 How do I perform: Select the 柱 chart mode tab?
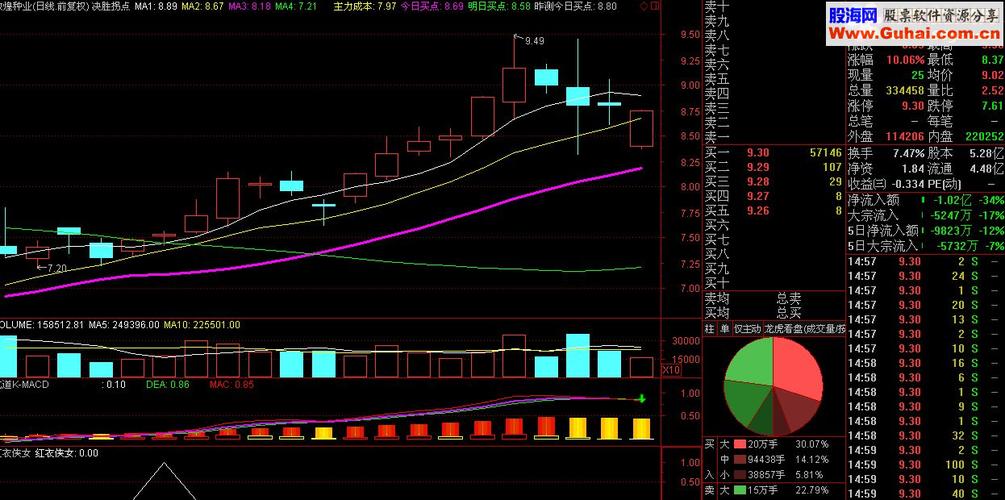point(710,328)
